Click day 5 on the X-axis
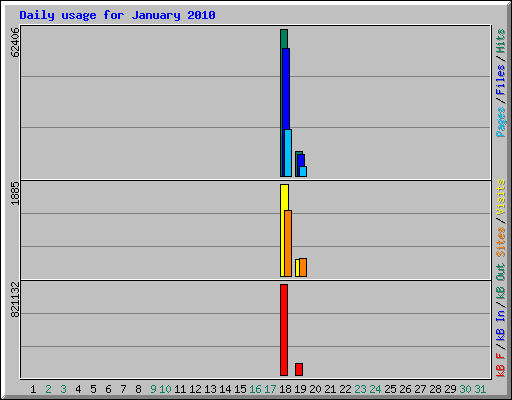Viewport: 512px width, 400px height. point(93,389)
